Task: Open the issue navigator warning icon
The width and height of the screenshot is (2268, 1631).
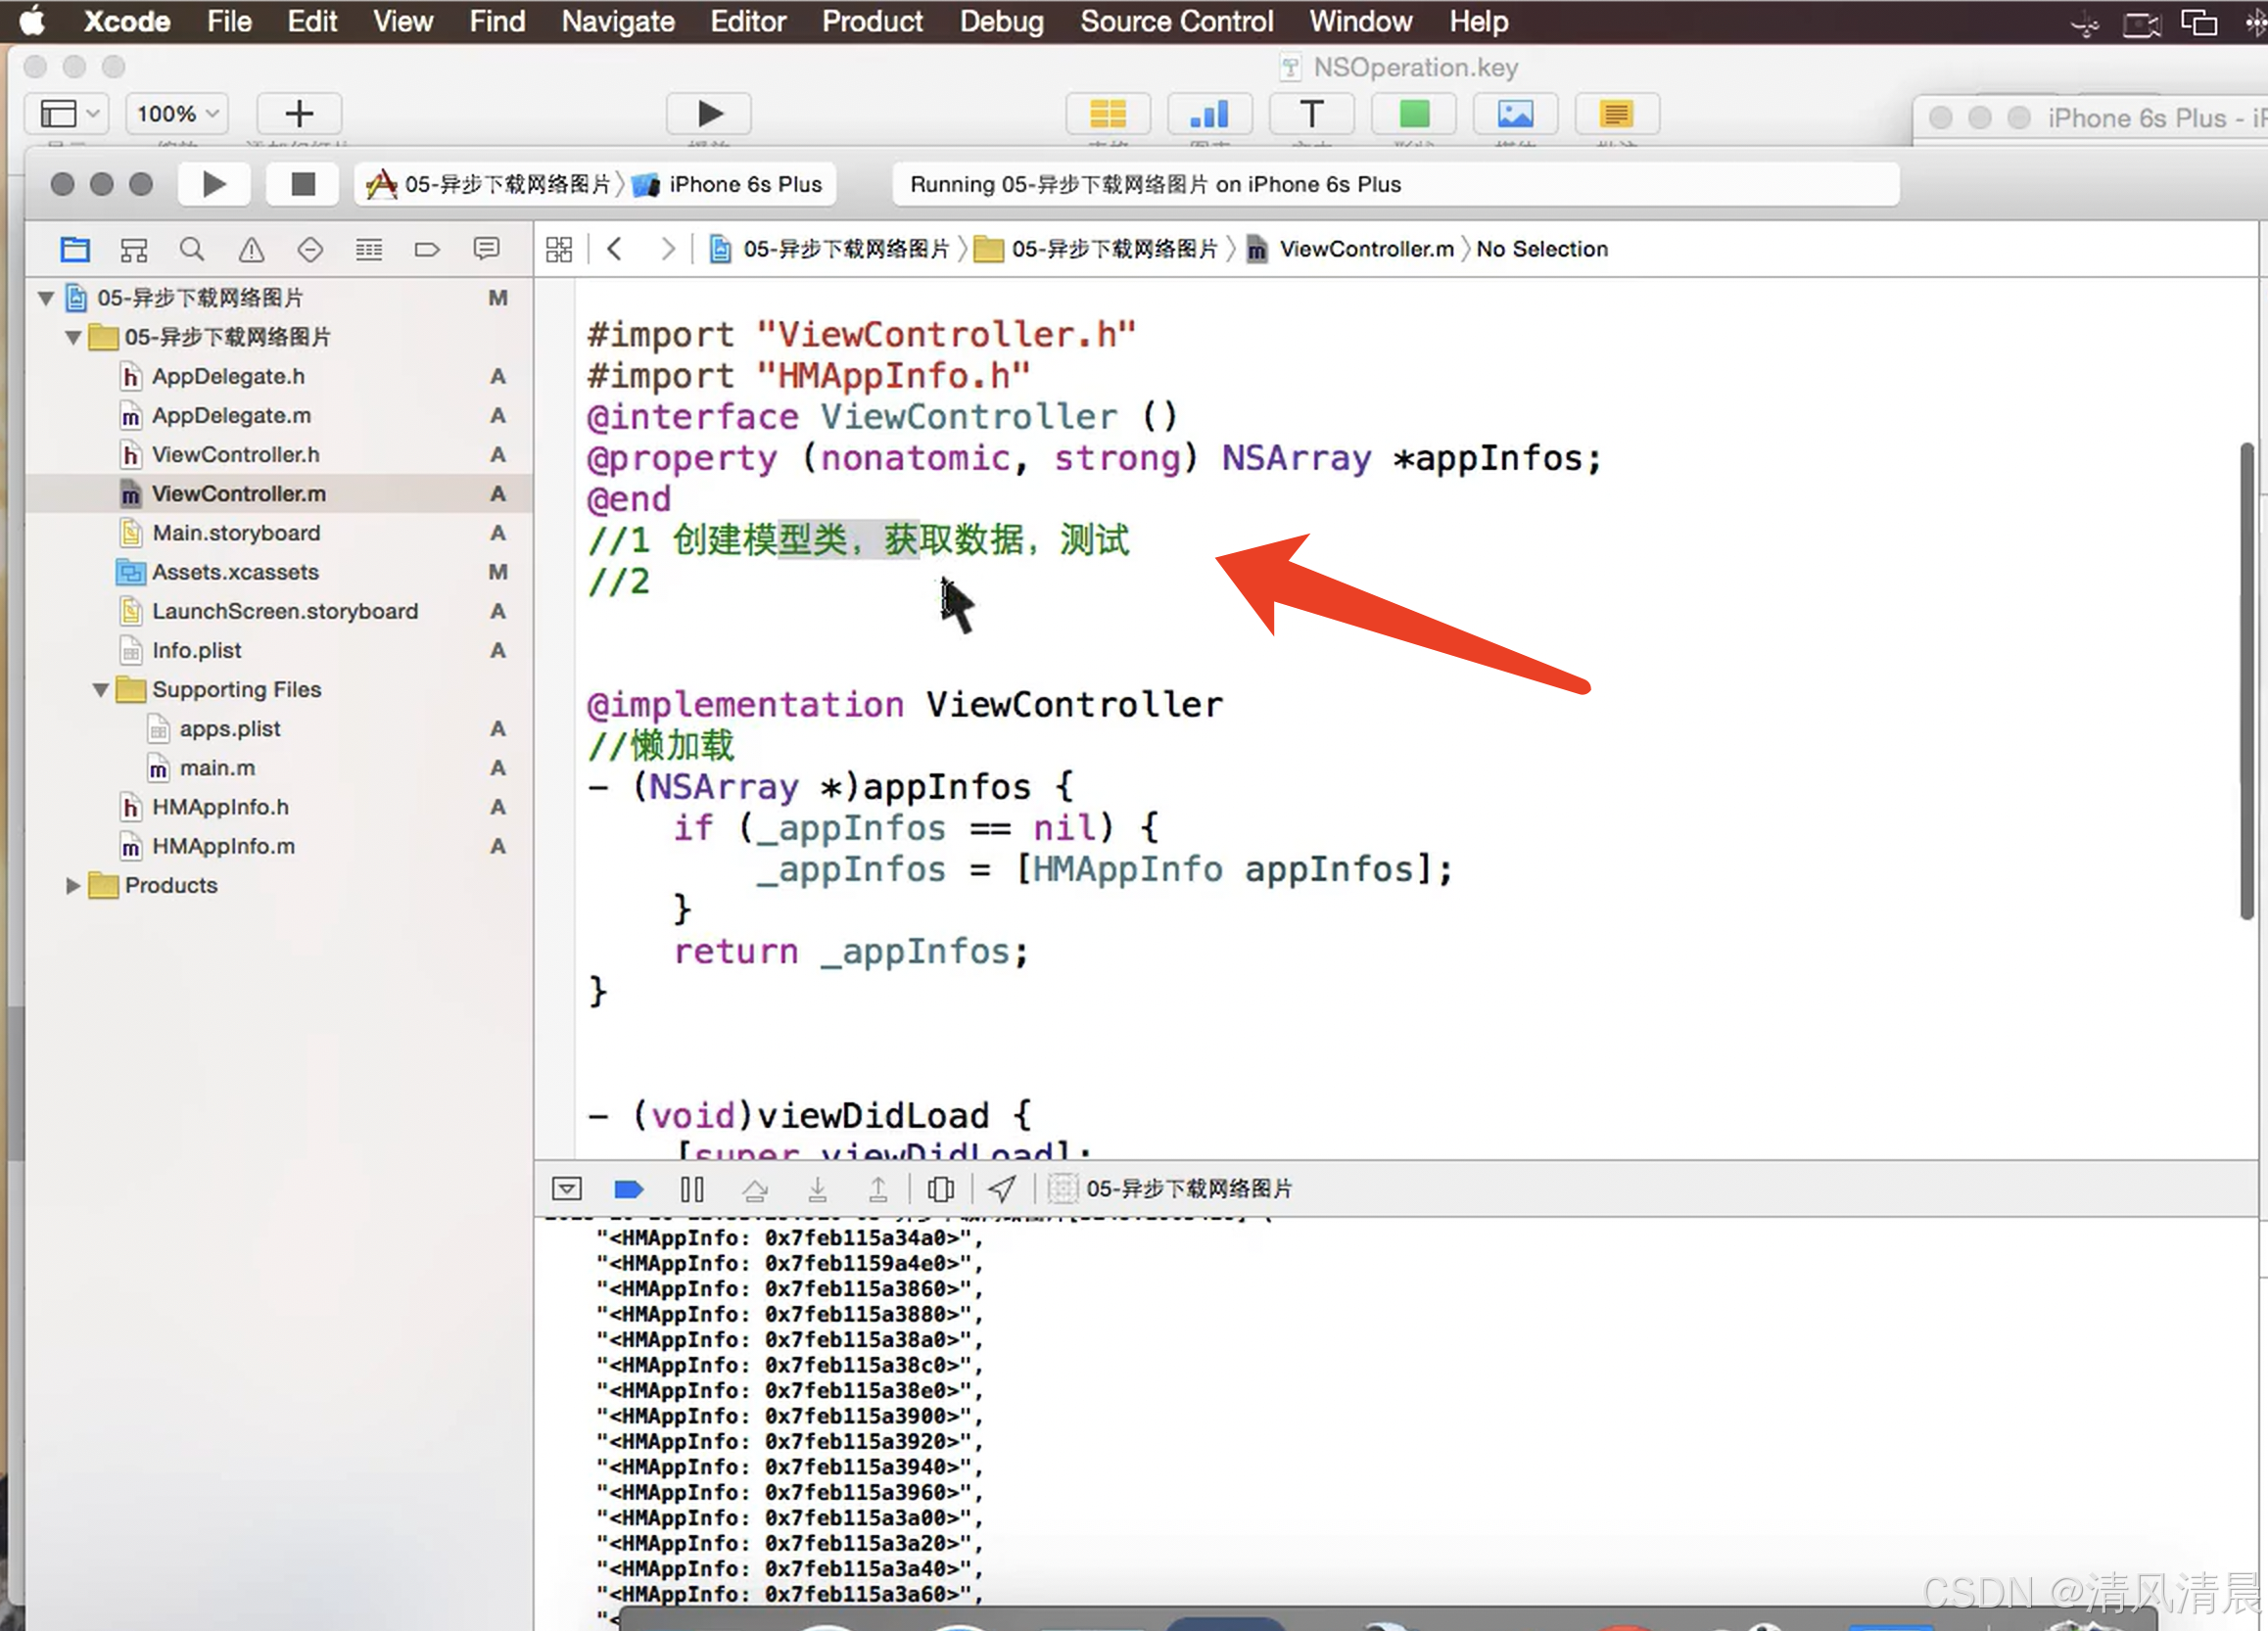Action: pos(251,249)
